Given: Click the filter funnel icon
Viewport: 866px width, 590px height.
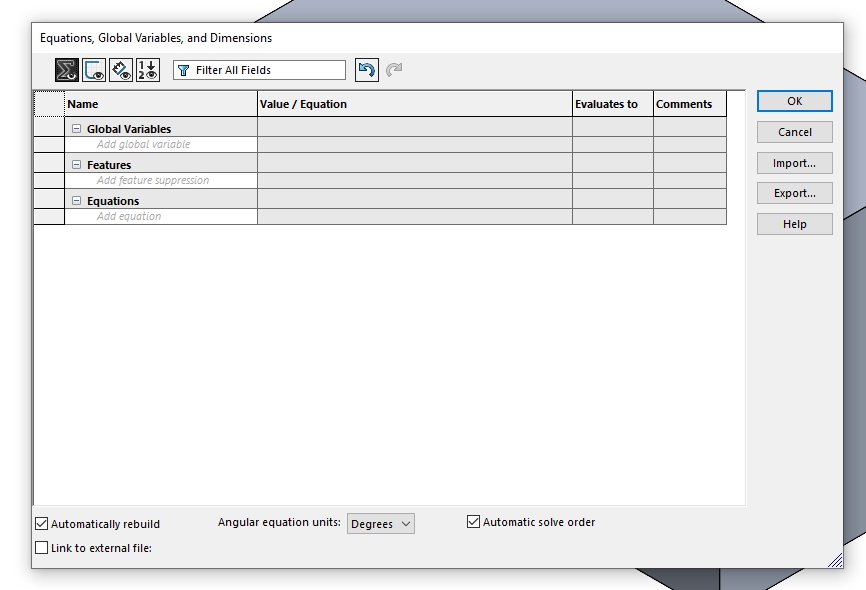Looking at the screenshot, I should coord(183,70).
